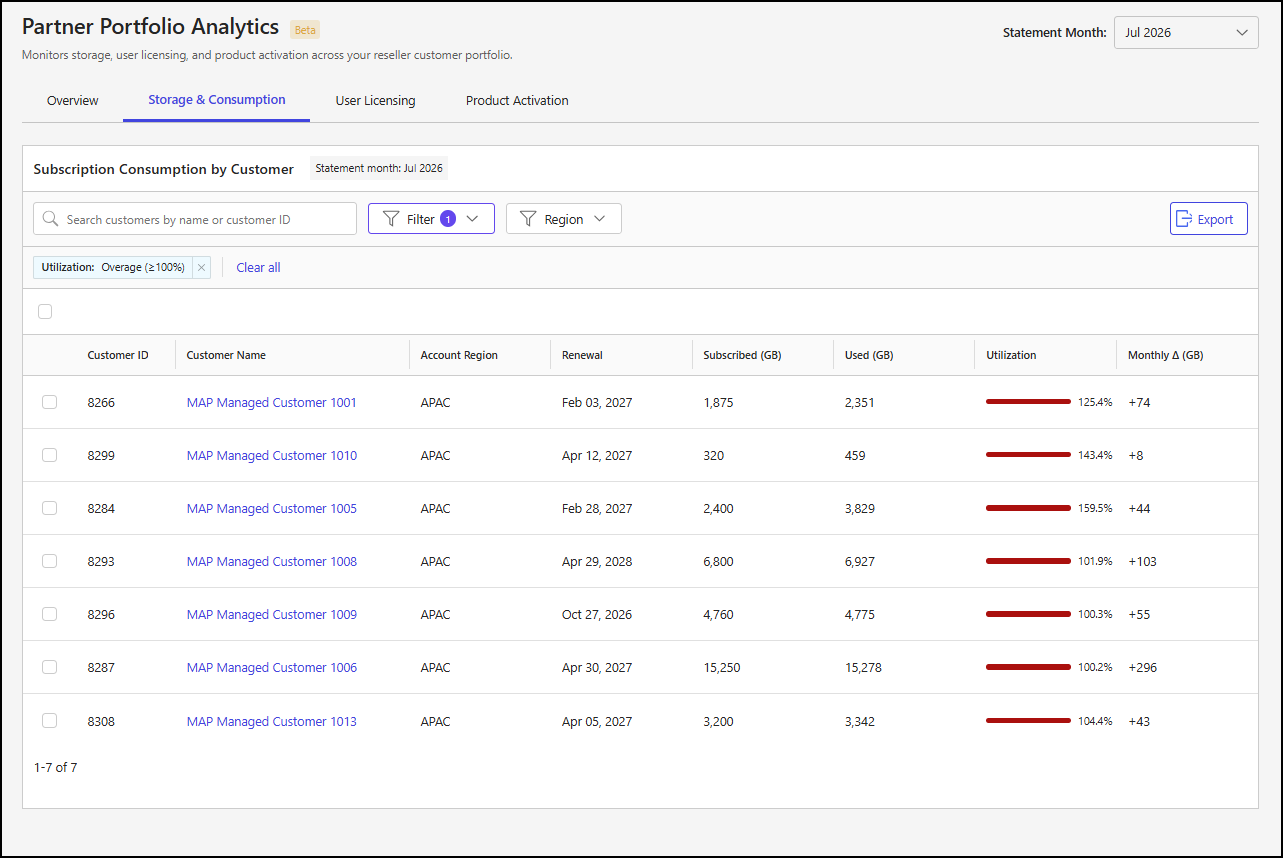This screenshot has width=1283, height=858.
Task: Click the 143.4% utilization value
Action: click(x=1095, y=455)
